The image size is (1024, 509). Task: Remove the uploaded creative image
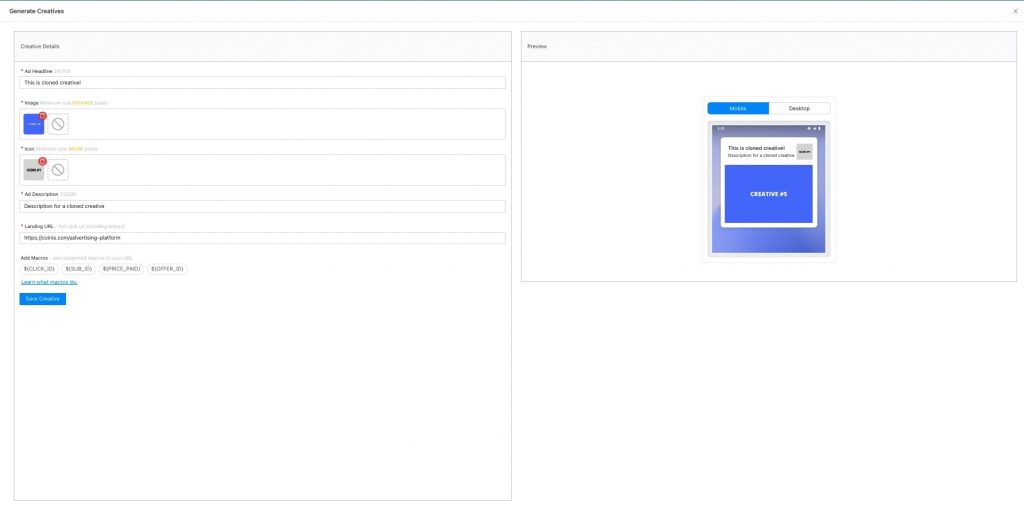tap(43, 116)
